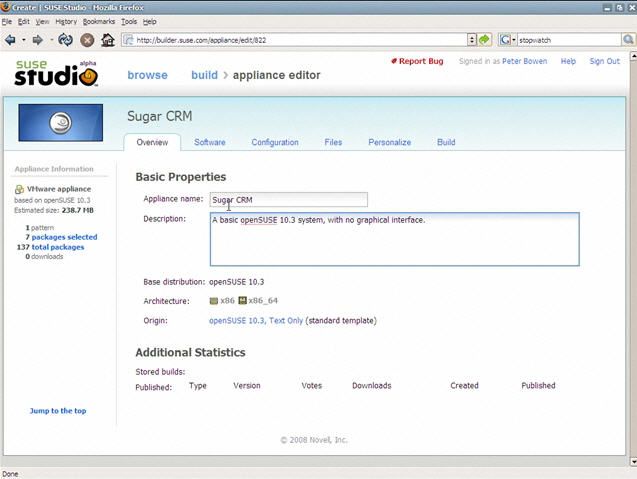Click the green Go arrow beside URL

[x=484, y=40]
